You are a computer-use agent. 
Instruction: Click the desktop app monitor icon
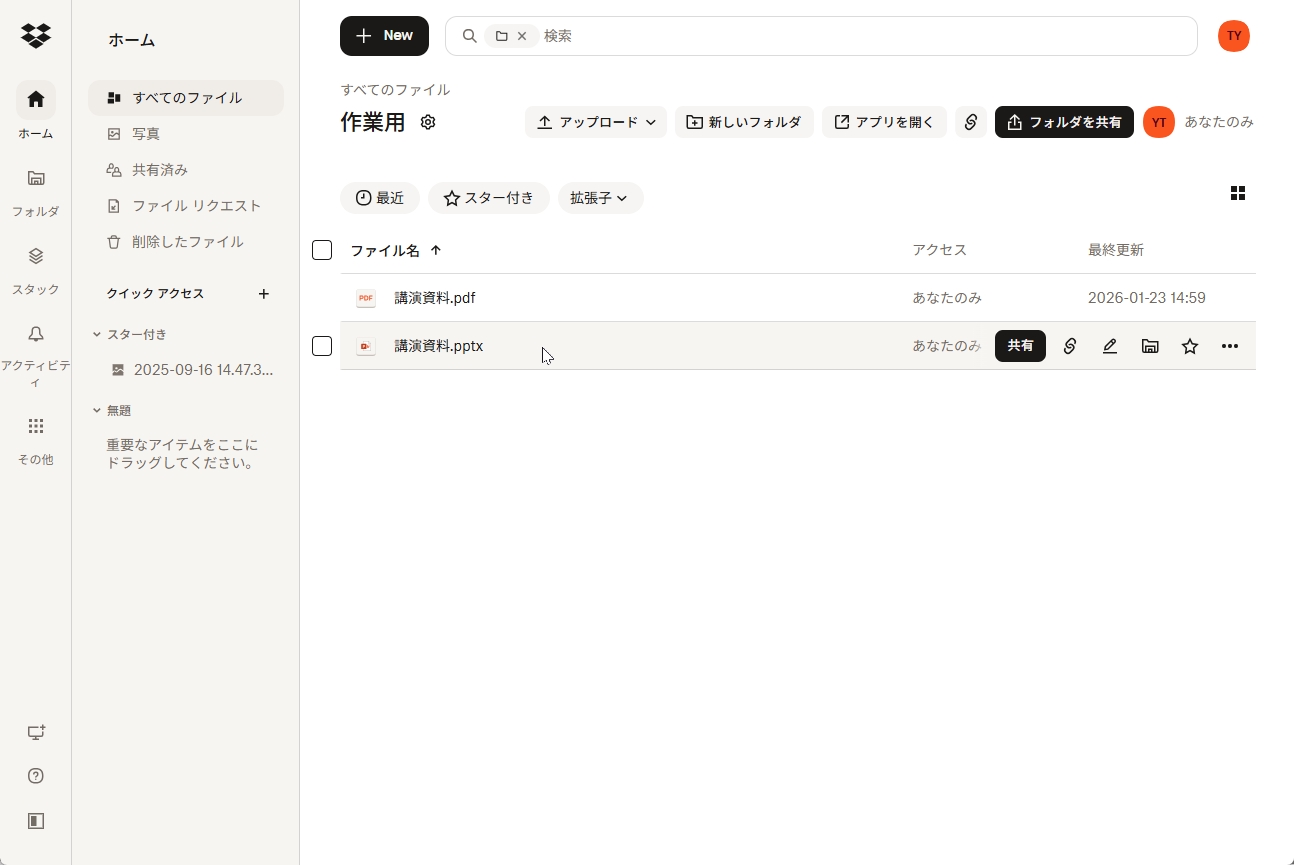coord(36,733)
